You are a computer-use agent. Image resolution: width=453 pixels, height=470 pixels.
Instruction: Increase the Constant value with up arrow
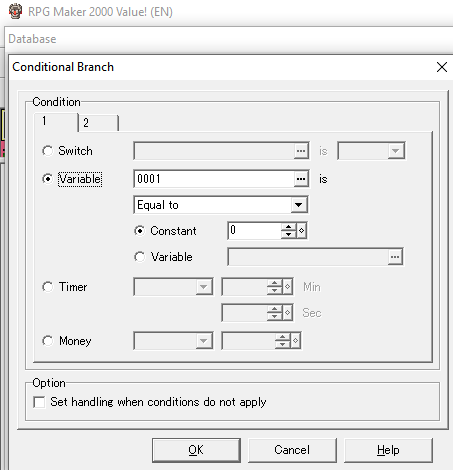(x=288, y=227)
